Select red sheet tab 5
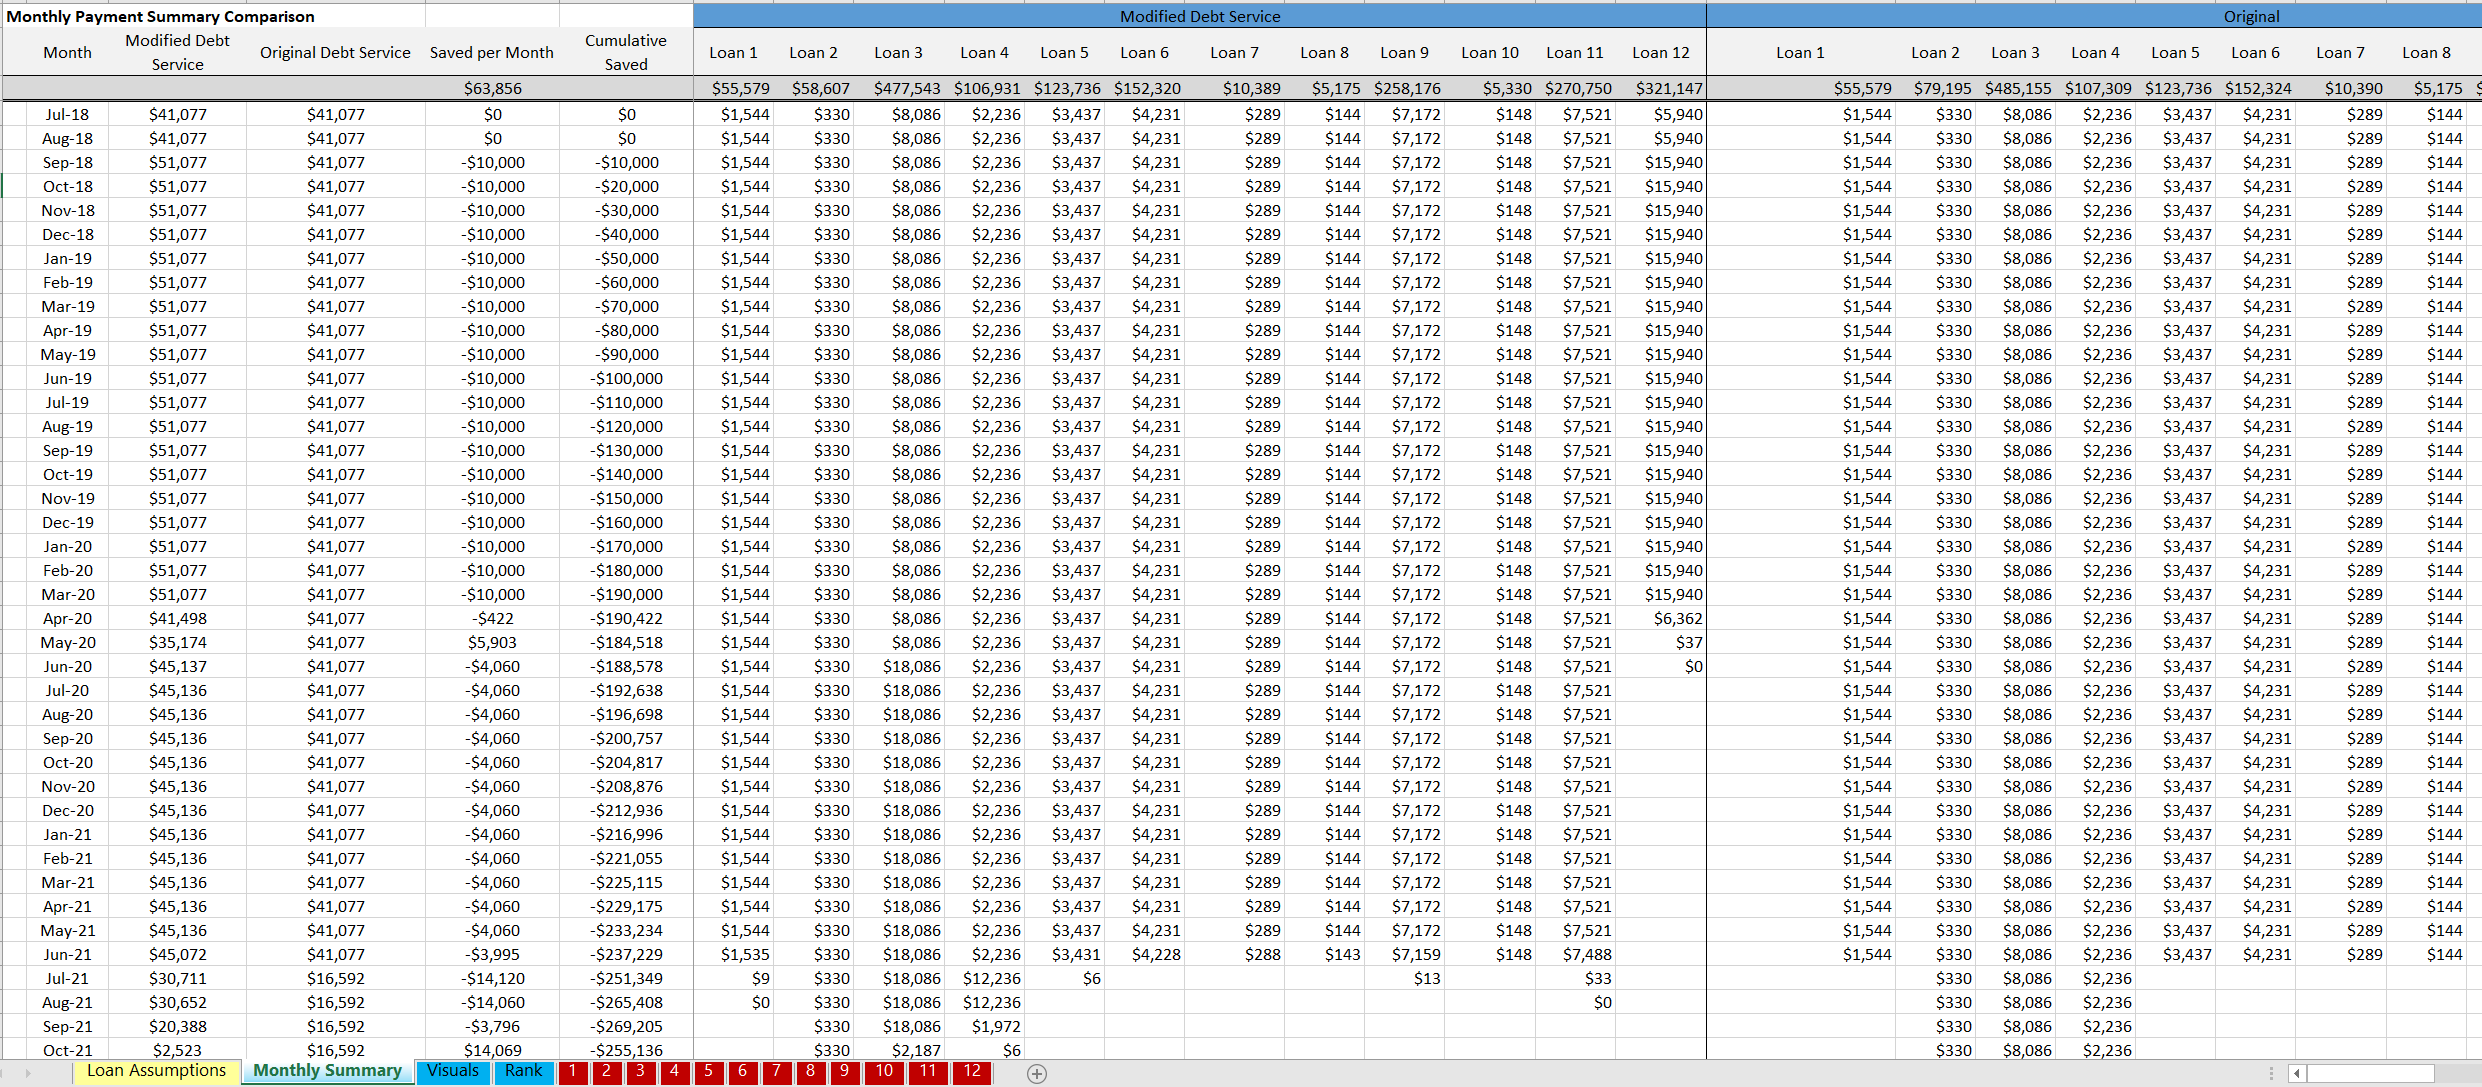The height and width of the screenshot is (1087, 2482). pyautogui.click(x=708, y=1071)
